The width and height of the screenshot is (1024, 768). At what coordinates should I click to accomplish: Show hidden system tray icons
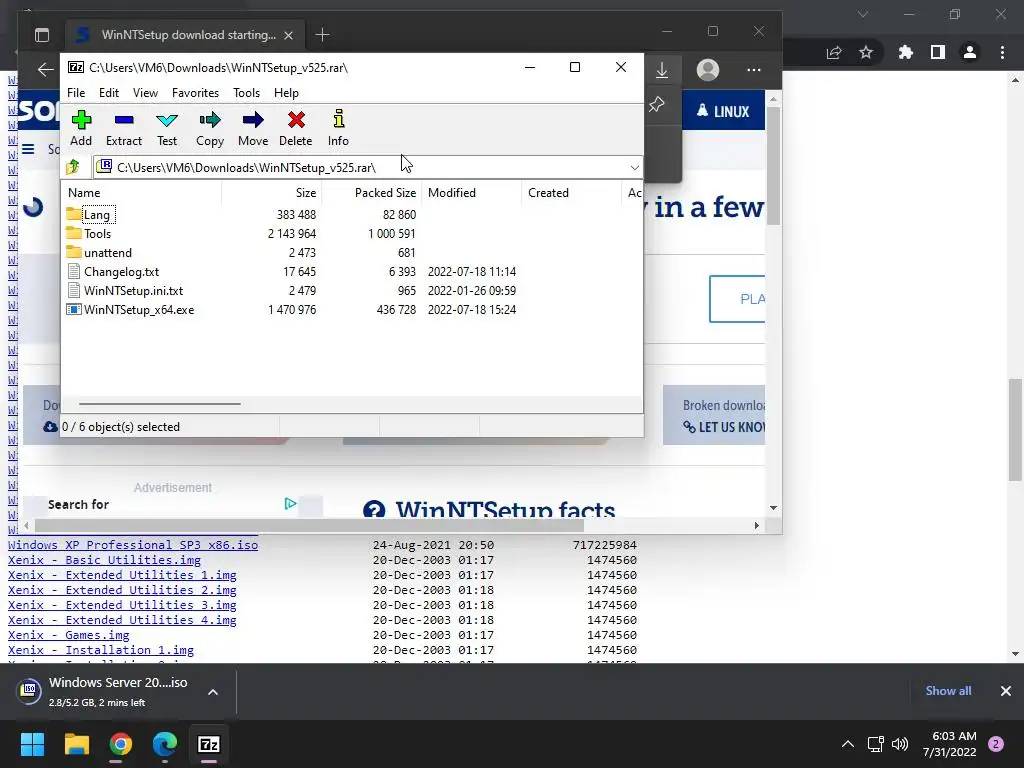coord(848,744)
